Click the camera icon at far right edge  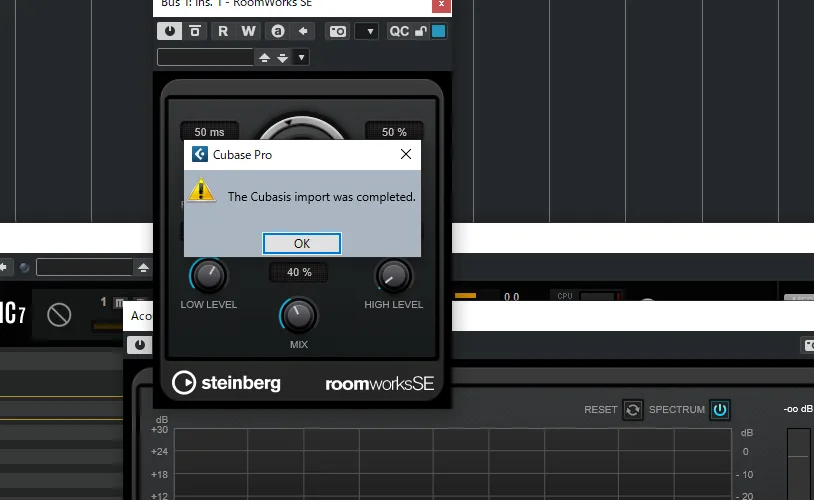tap(808, 345)
